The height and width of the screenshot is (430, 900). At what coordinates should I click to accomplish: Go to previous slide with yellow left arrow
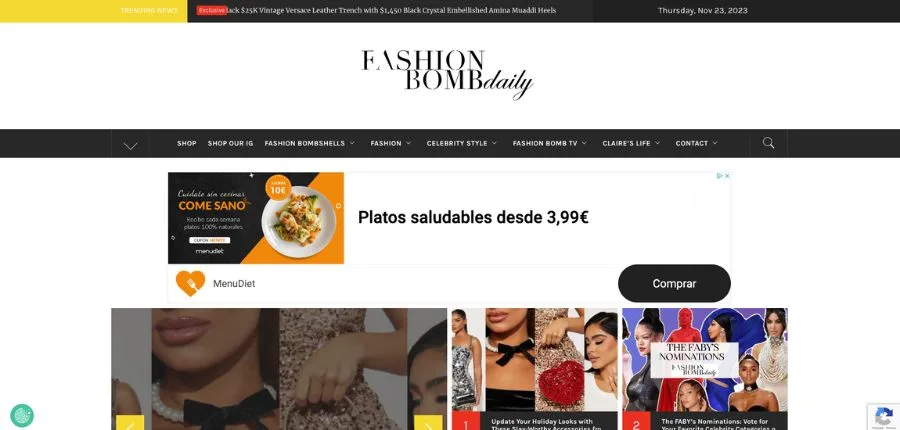(x=130, y=423)
